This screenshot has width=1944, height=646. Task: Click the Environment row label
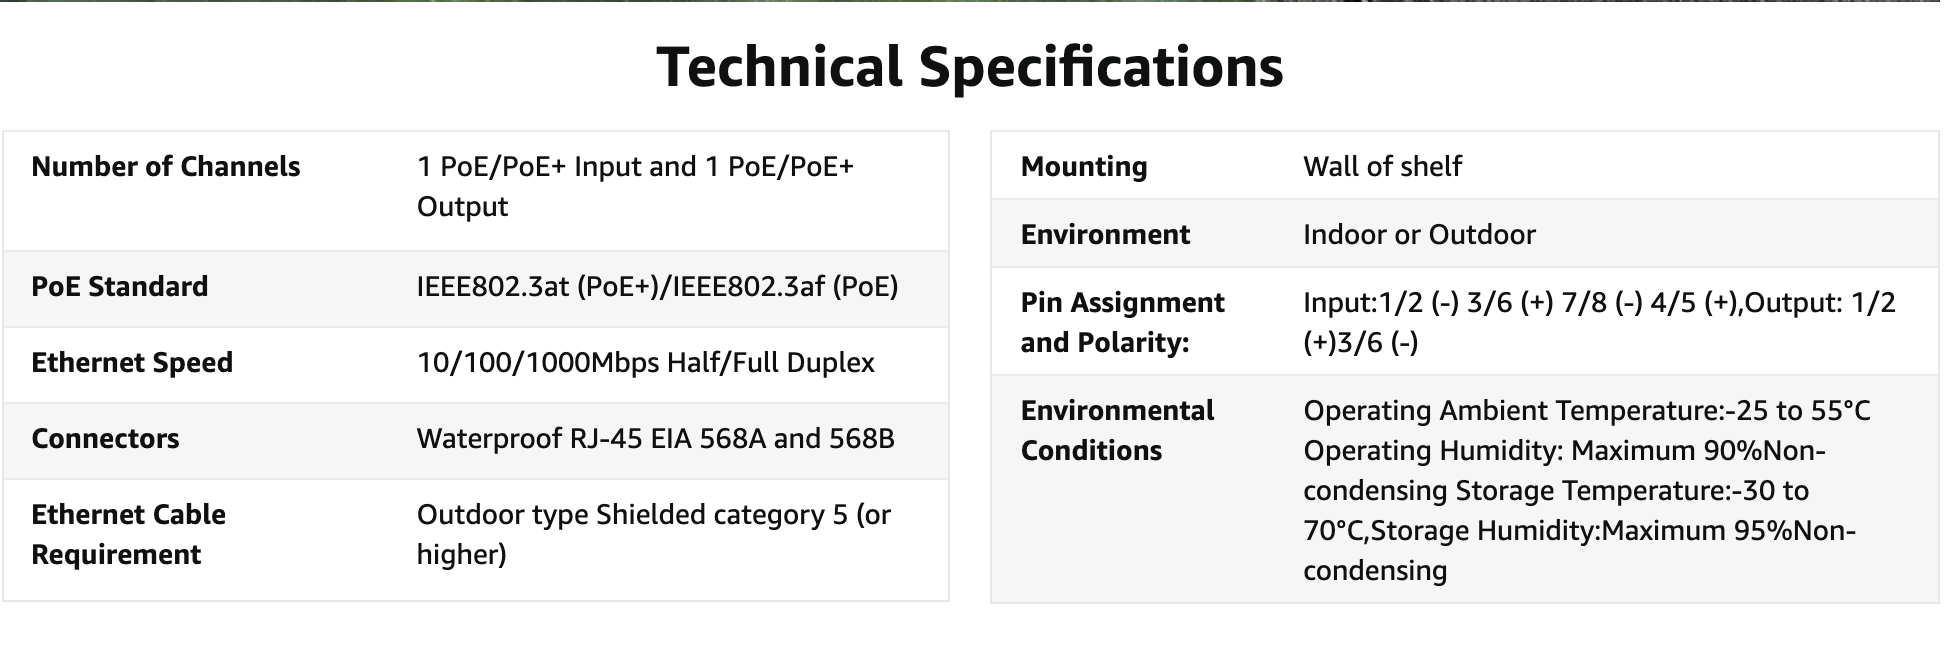(1105, 235)
